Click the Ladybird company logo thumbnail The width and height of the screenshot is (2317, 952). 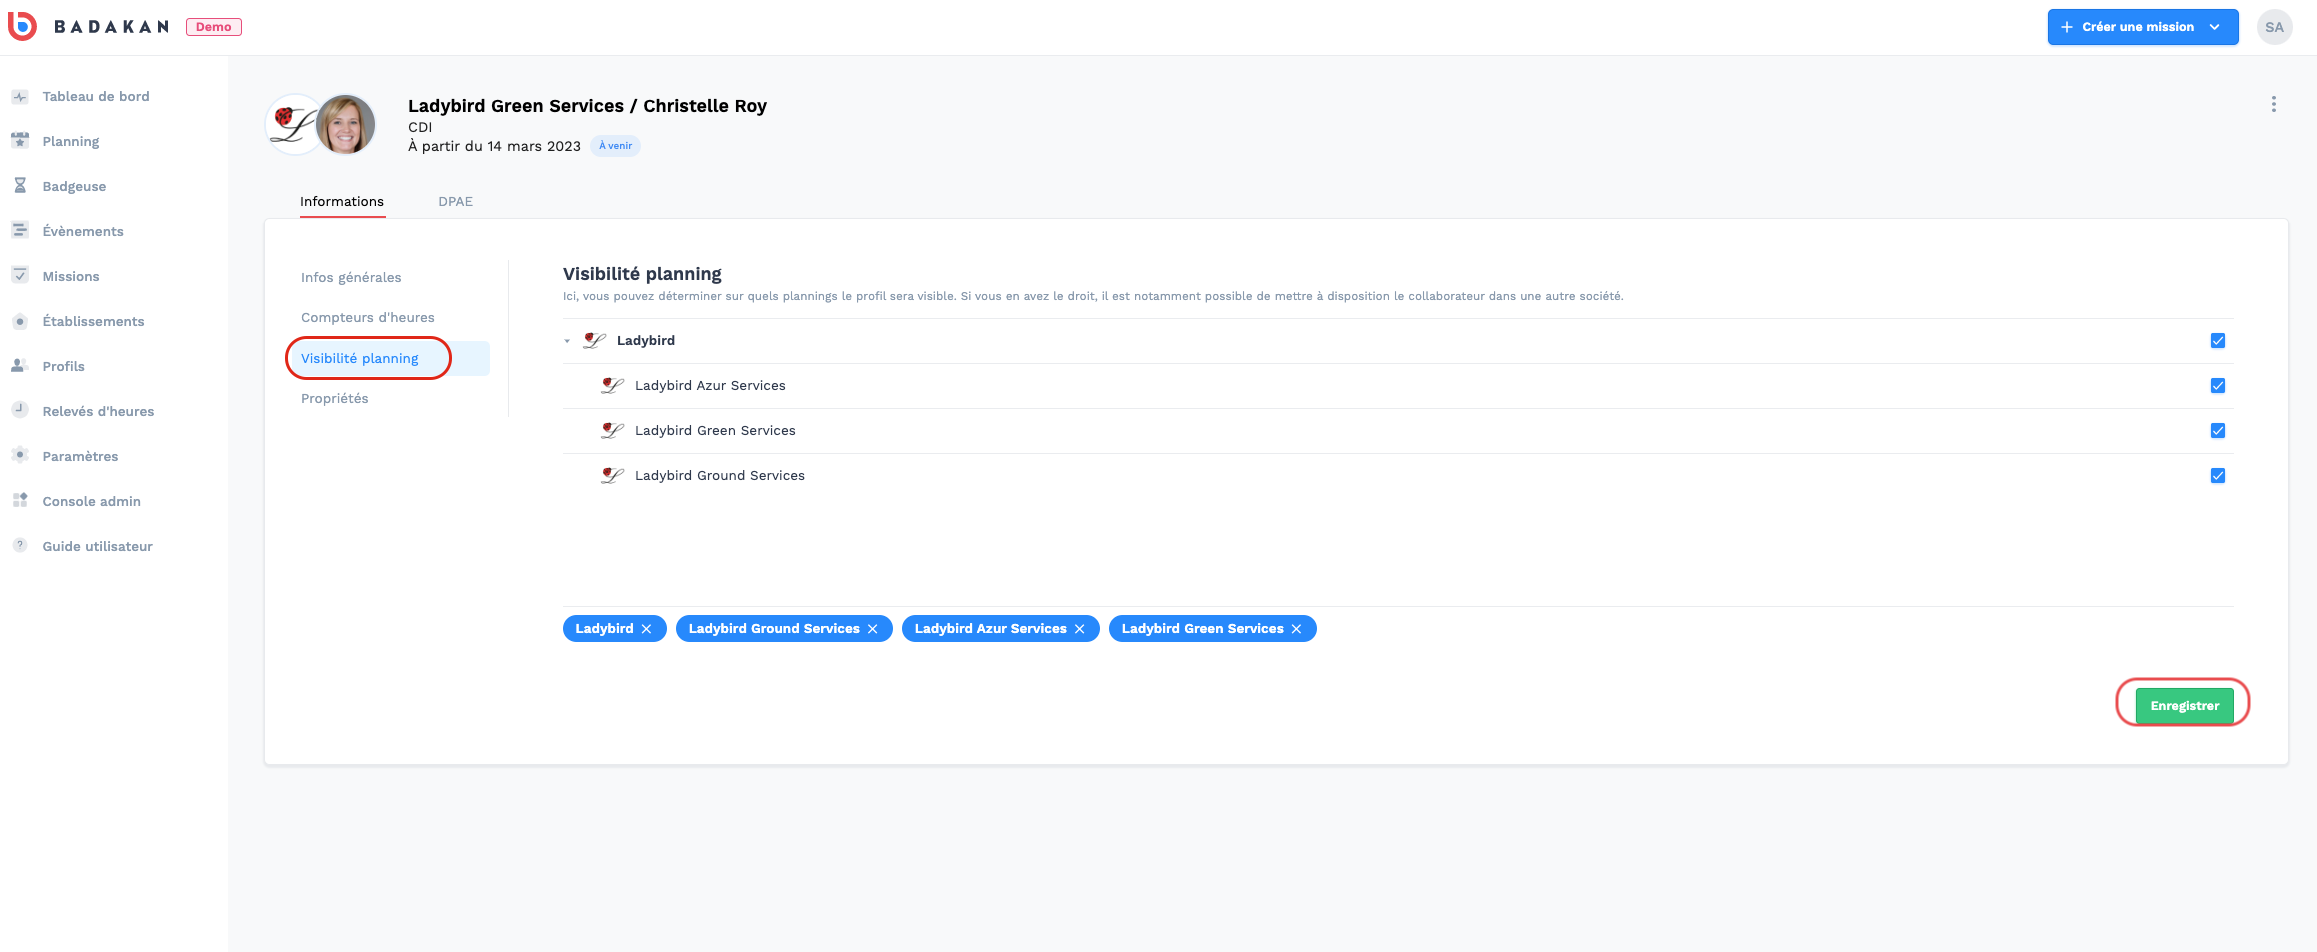tap(291, 124)
